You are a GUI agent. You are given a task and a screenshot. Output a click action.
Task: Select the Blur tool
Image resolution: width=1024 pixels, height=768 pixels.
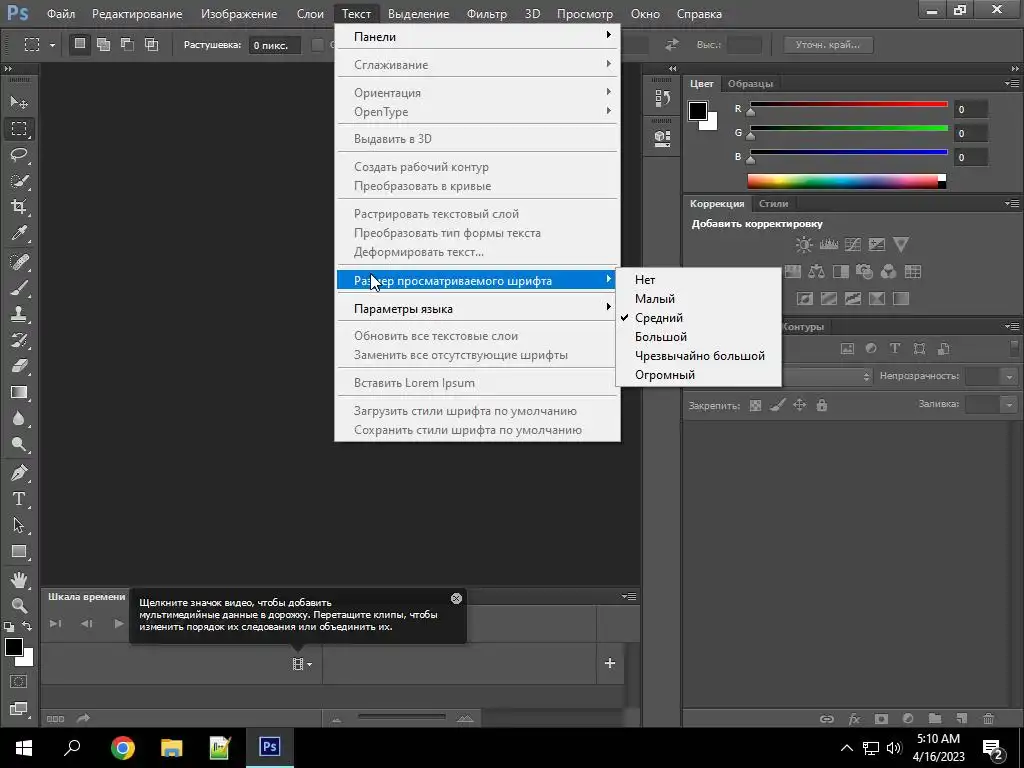(19, 419)
